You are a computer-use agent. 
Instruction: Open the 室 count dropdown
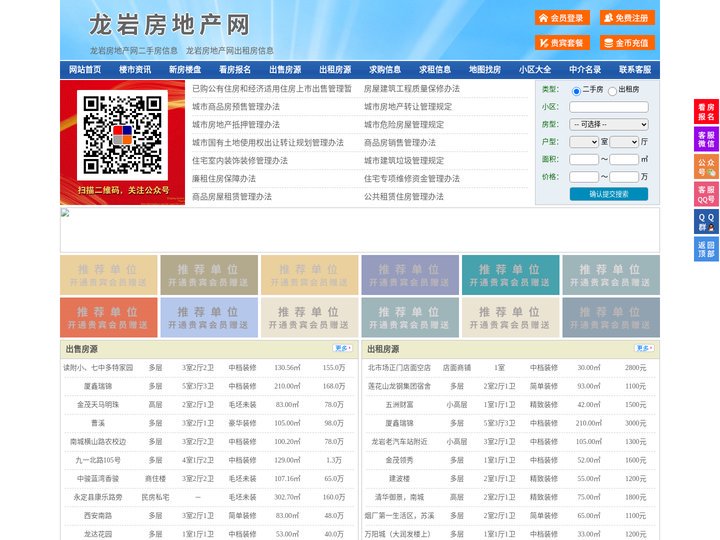584,142
